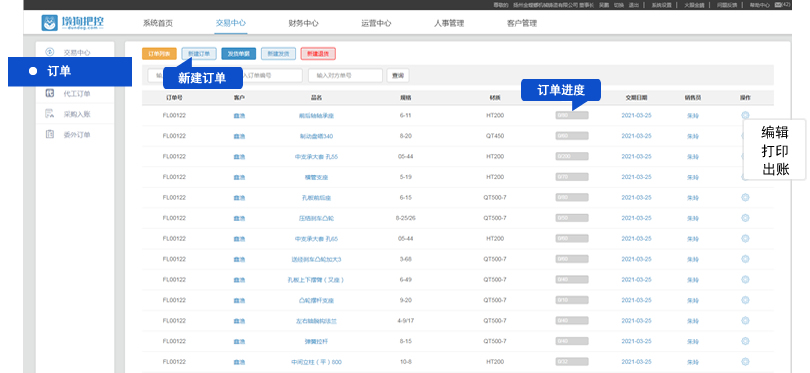
Task: Click the gear icon in the 3-68 row
Action: (x=745, y=259)
